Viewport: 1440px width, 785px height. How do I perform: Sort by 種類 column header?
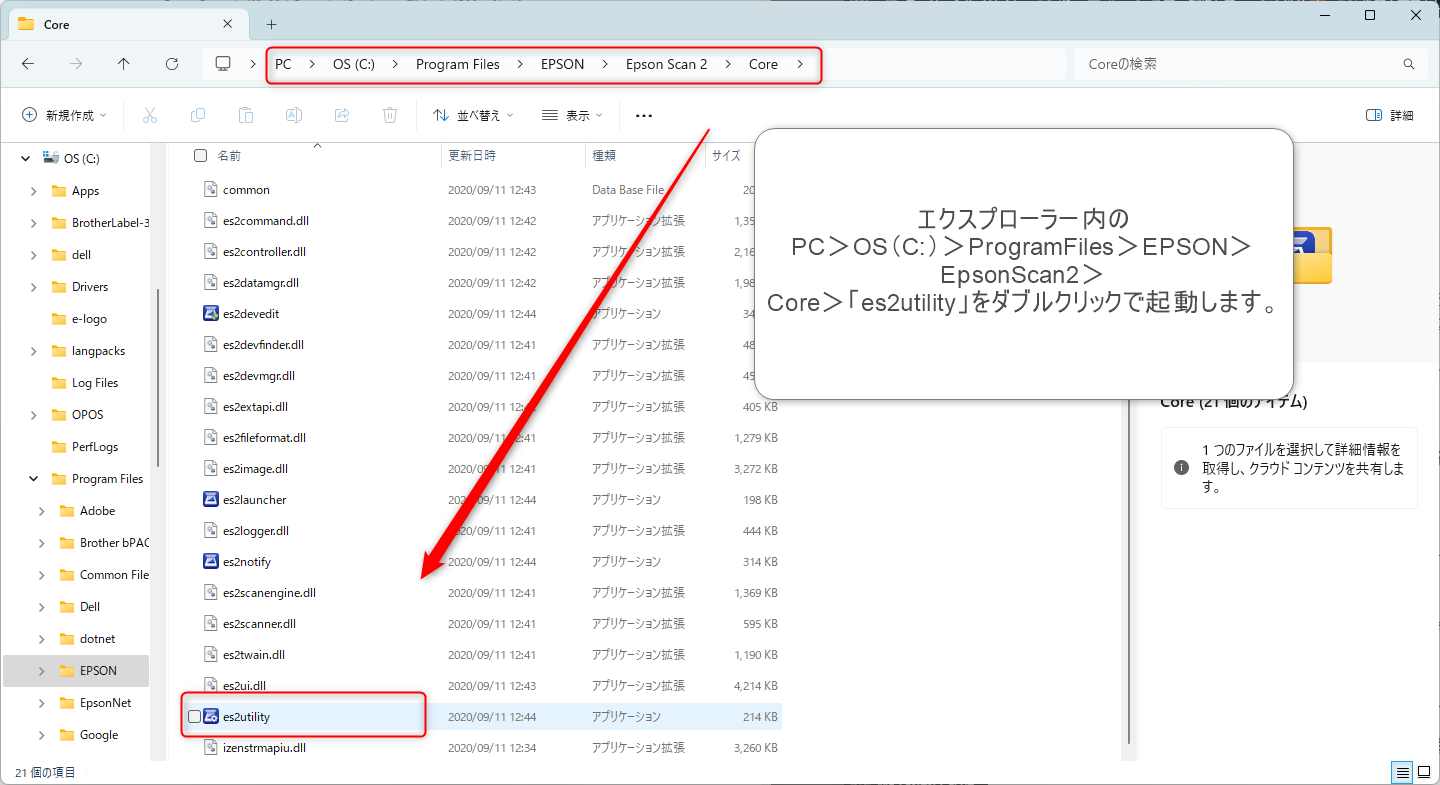tap(604, 155)
